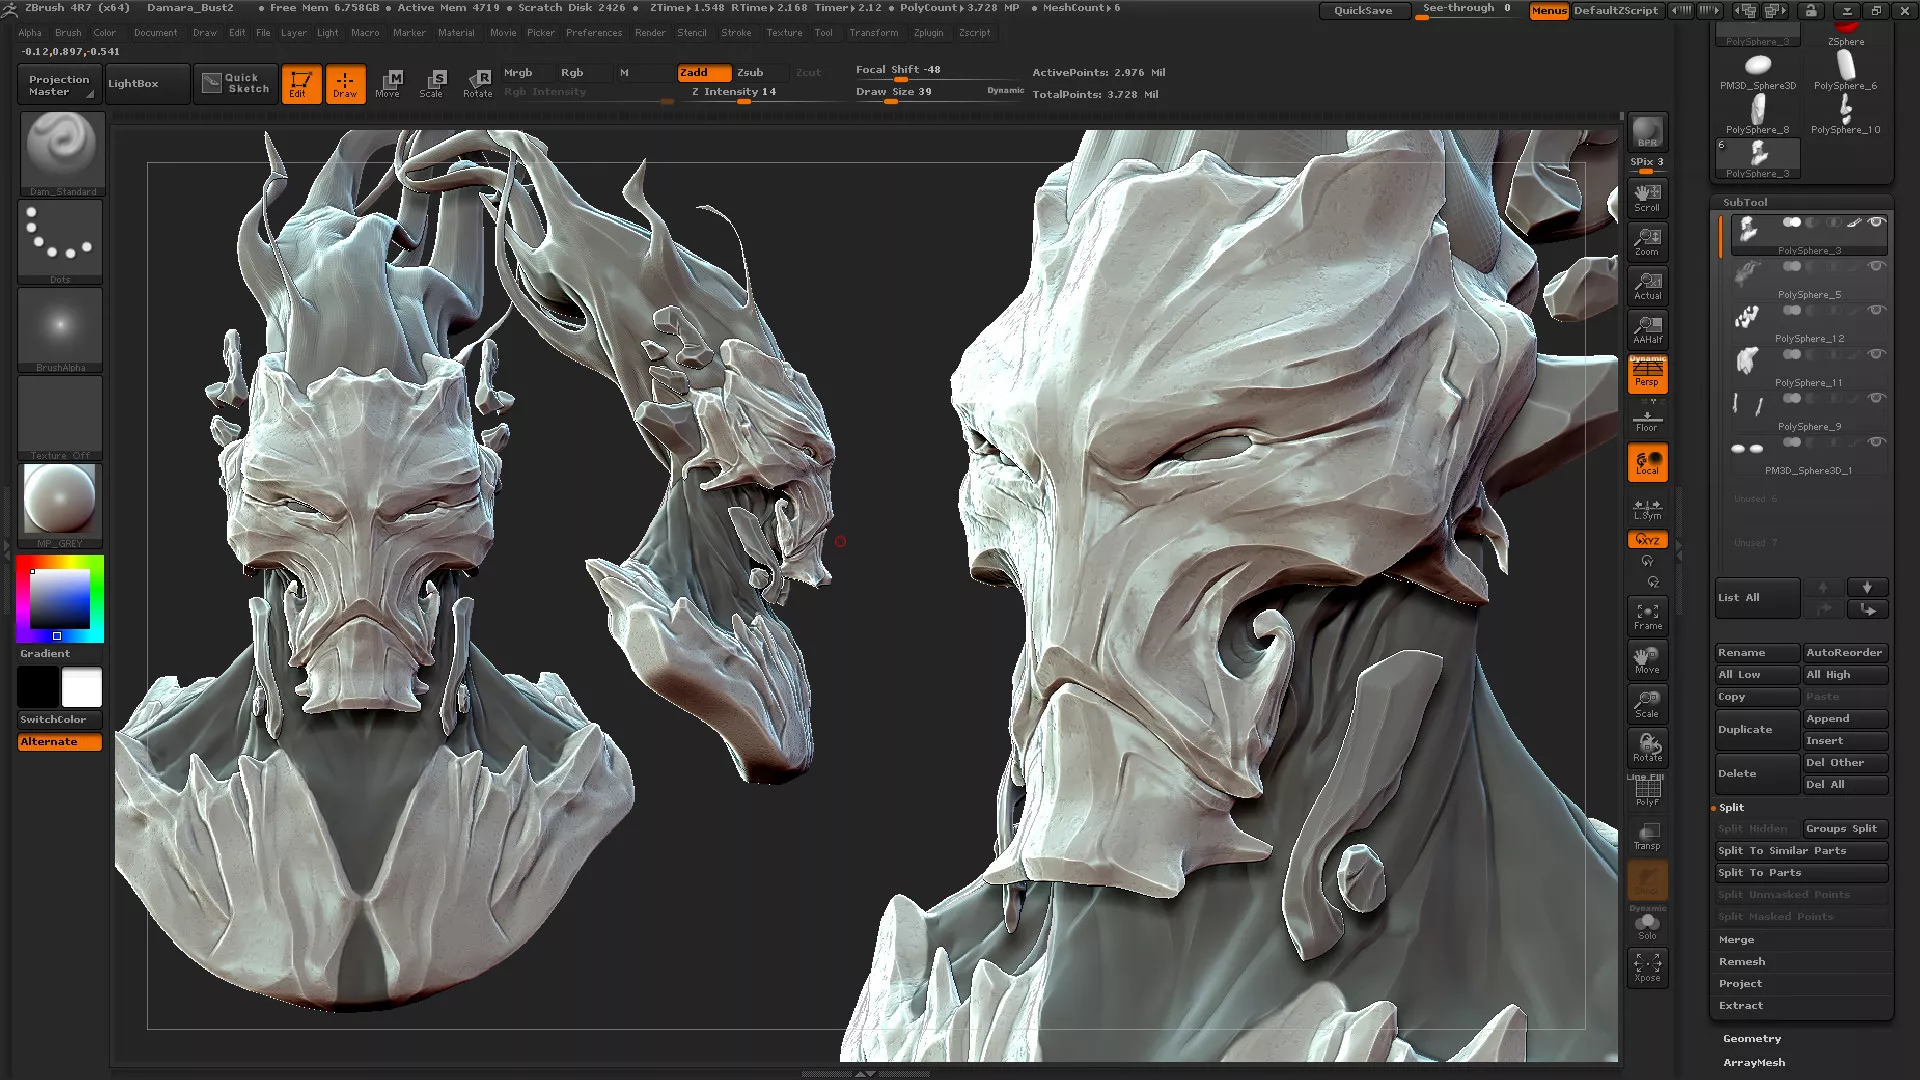Activate the Transp transparency icon
This screenshot has width=1920, height=1080.
1647,835
